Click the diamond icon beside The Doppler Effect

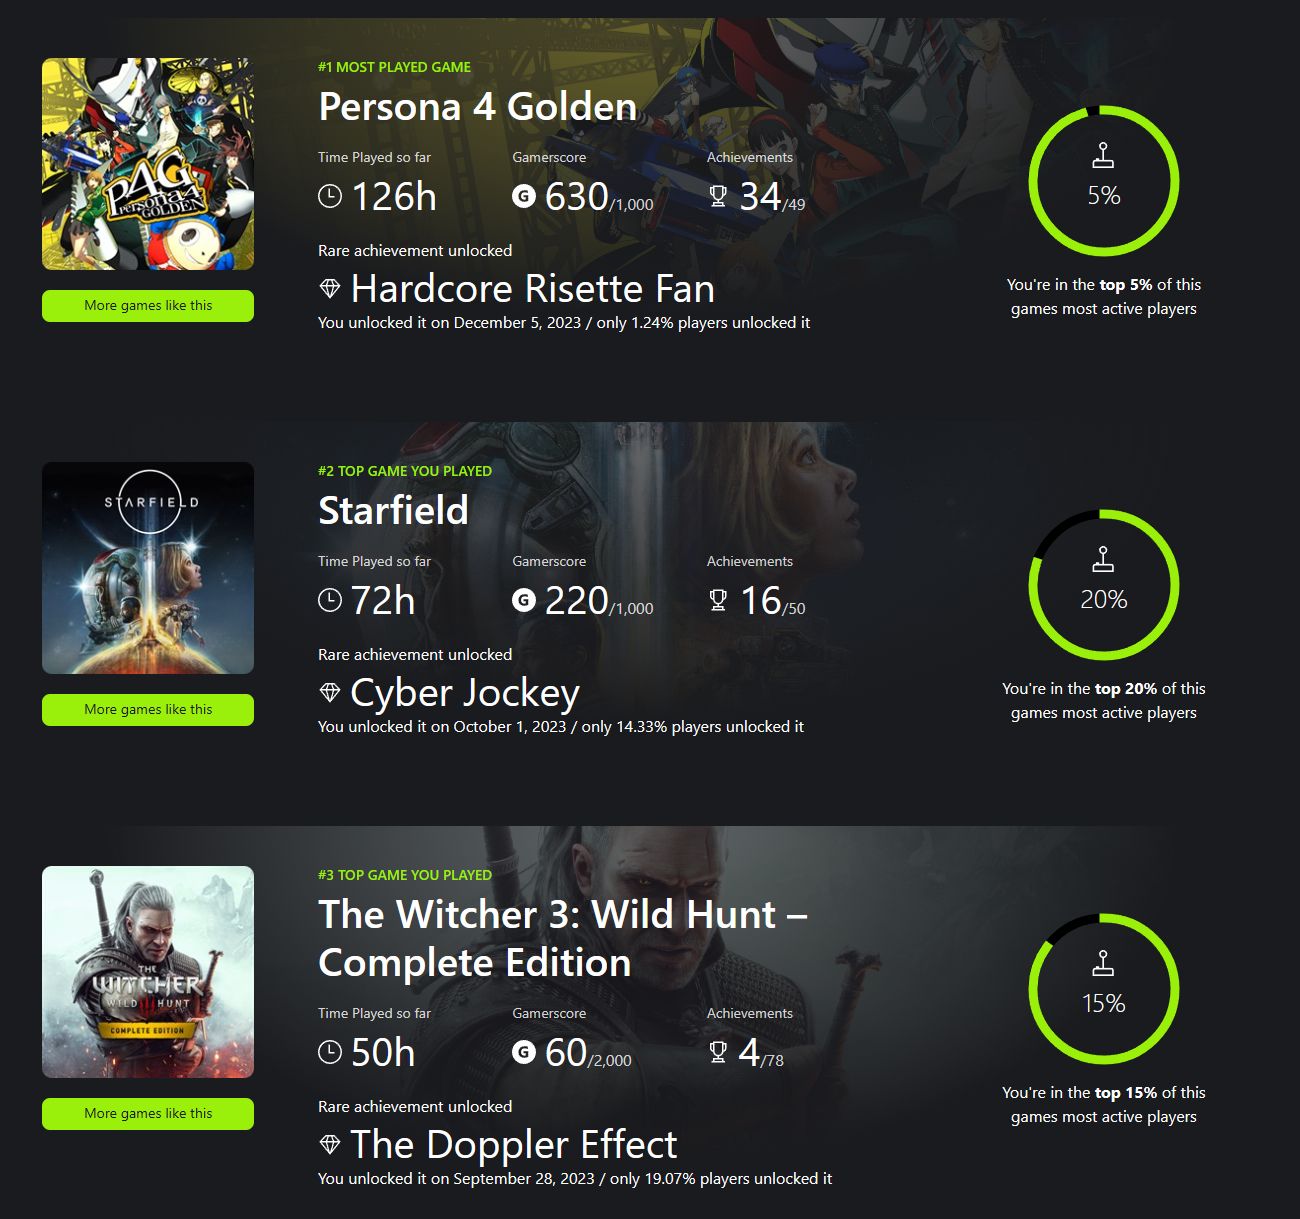330,1145
